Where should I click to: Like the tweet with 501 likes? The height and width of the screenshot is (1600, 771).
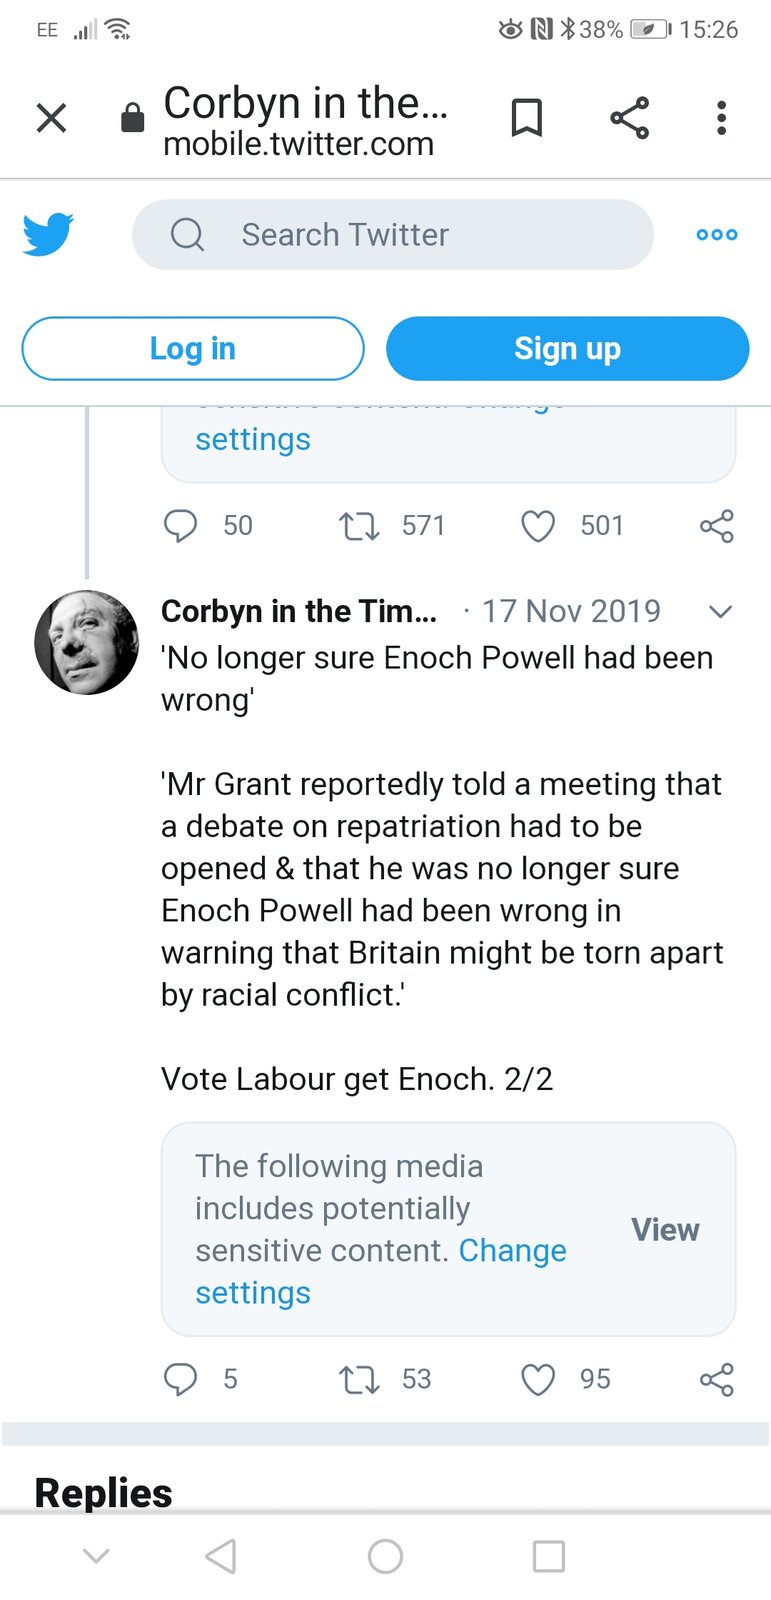point(538,526)
